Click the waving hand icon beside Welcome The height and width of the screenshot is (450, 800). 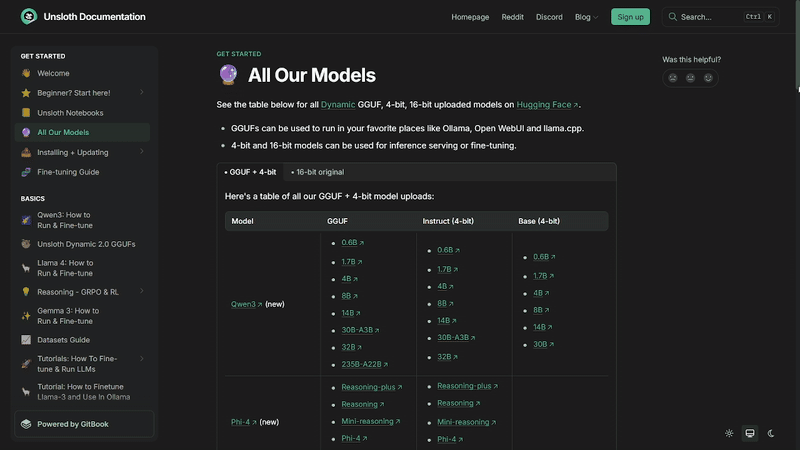tap(26, 73)
